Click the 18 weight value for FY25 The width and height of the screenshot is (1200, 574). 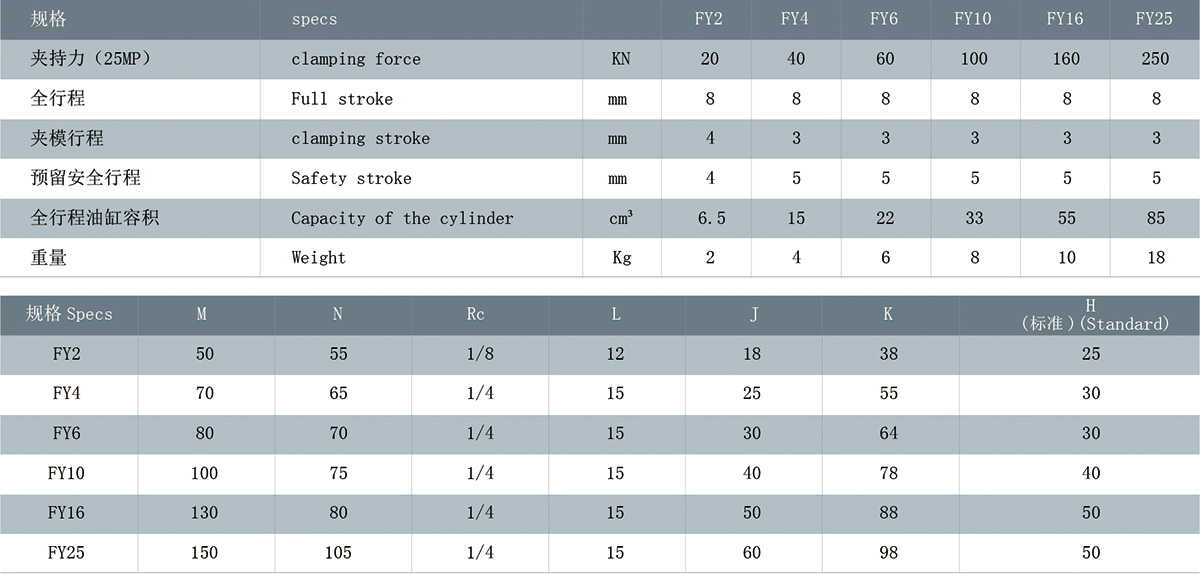coord(1156,257)
